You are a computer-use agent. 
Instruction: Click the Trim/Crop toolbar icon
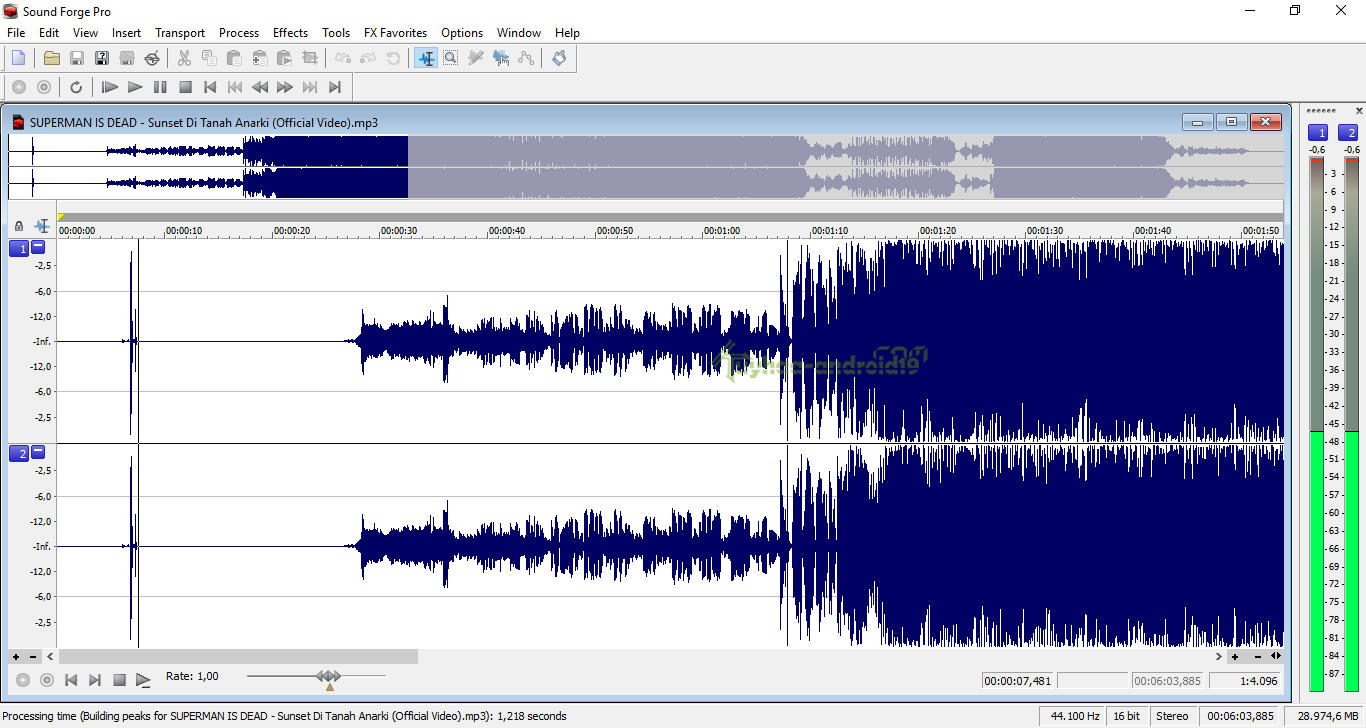click(x=310, y=58)
